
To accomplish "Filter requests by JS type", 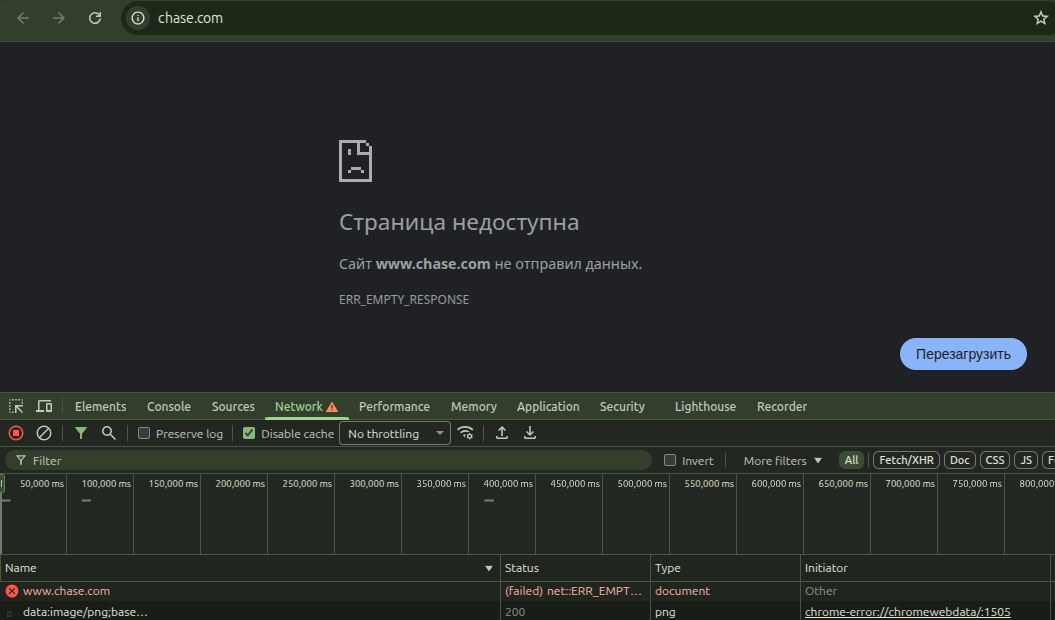I will tap(1026, 460).
